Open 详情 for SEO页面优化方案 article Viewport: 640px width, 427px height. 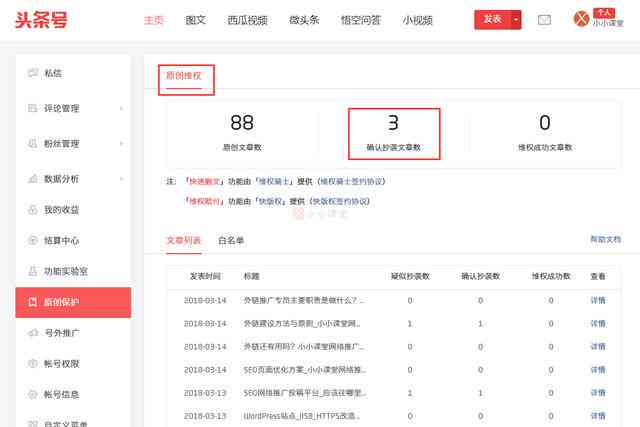coord(598,370)
